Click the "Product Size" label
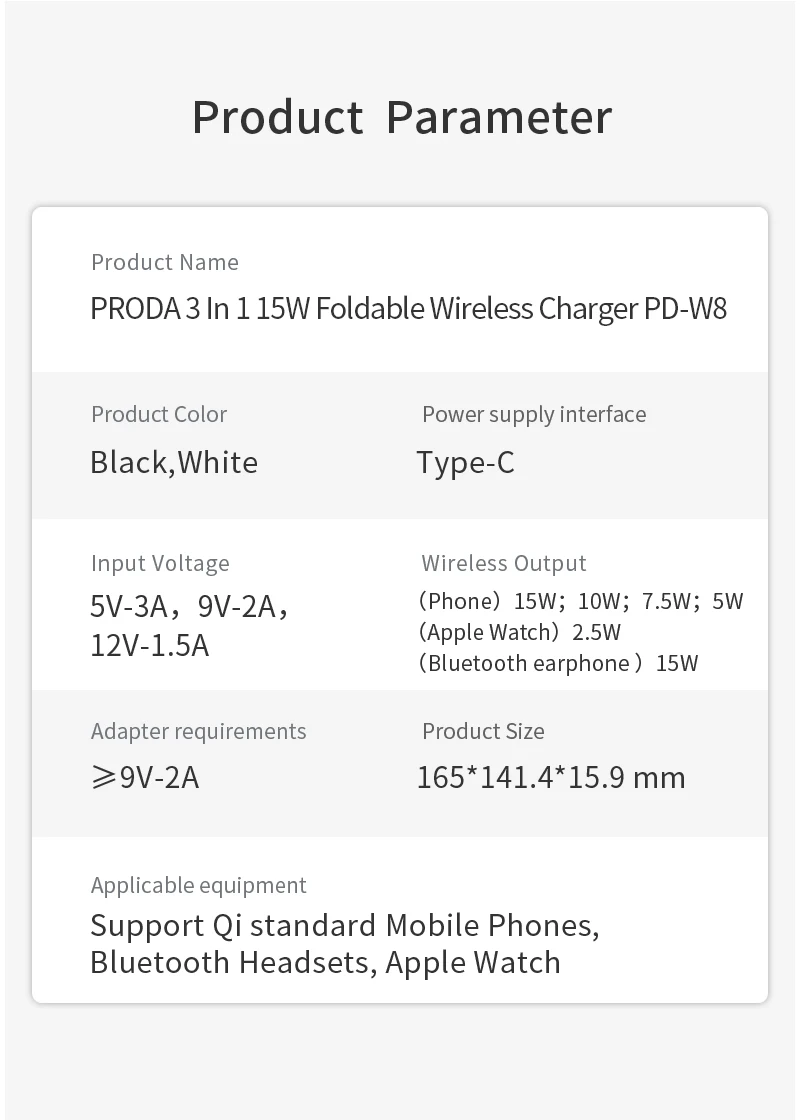 (483, 731)
